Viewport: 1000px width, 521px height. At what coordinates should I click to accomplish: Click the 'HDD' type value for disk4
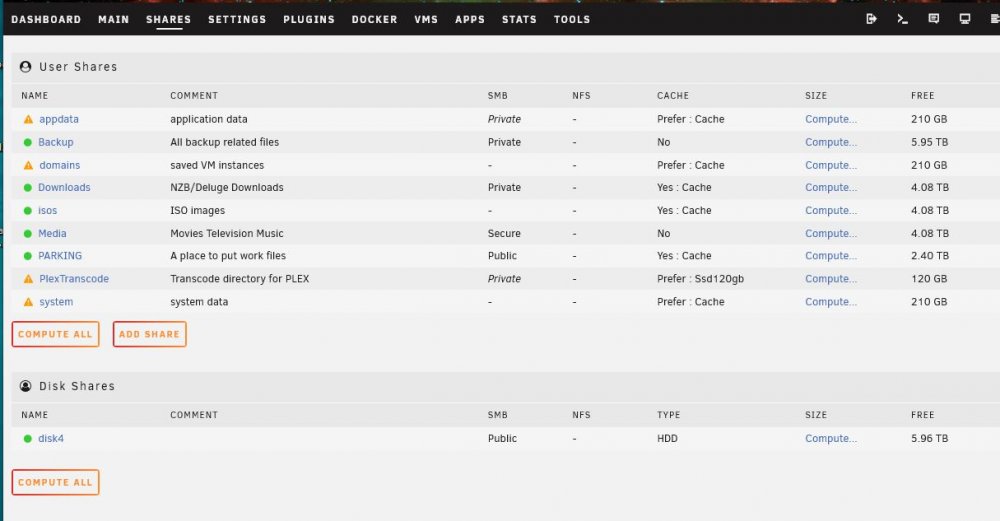667,439
